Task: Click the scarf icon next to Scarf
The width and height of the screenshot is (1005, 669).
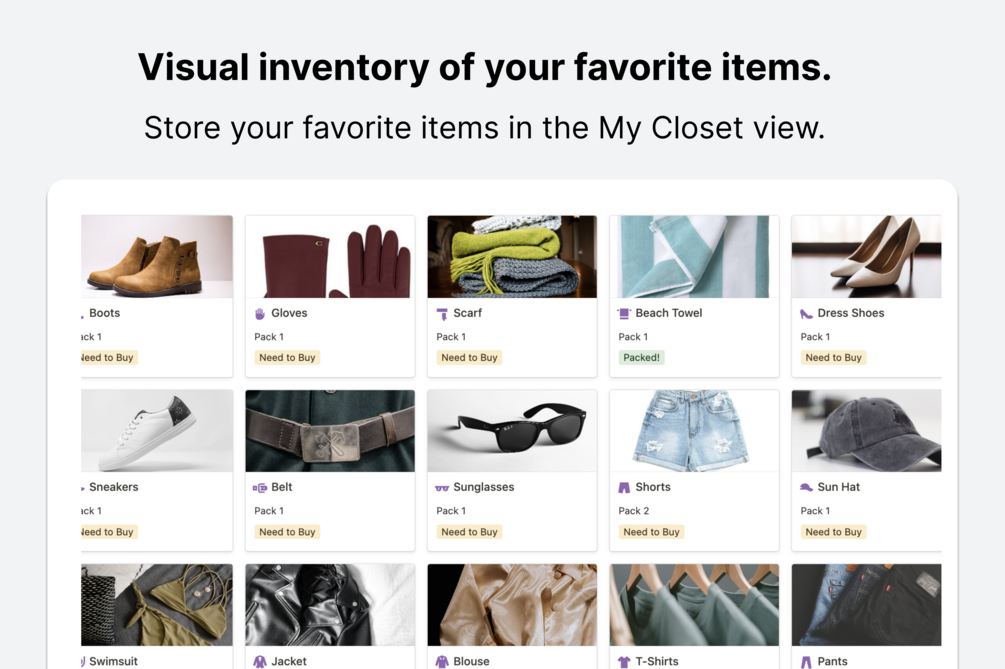Action: pyautogui.click(x=442, y=314)
